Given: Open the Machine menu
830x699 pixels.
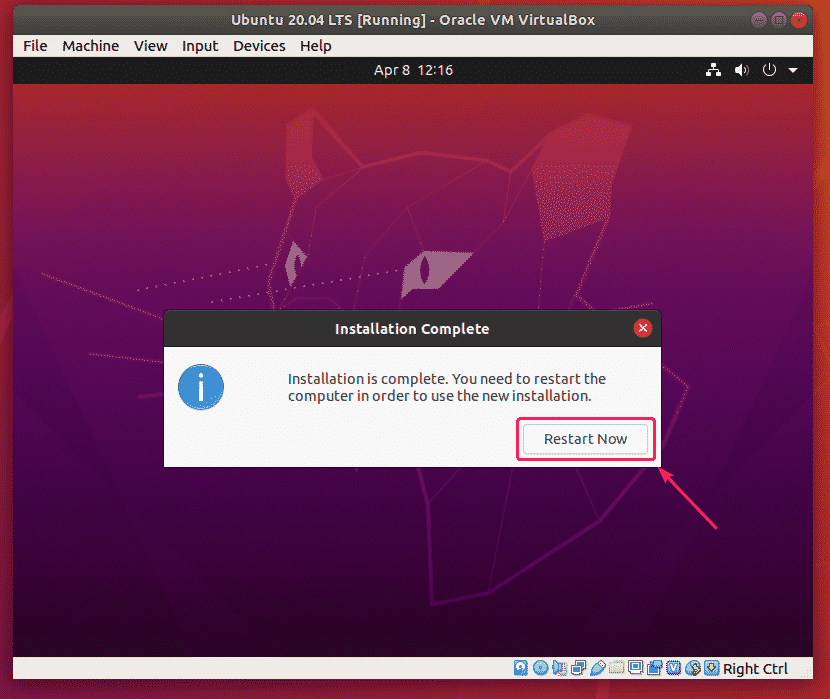Looking at the screenshot, I should coord(91,46).
